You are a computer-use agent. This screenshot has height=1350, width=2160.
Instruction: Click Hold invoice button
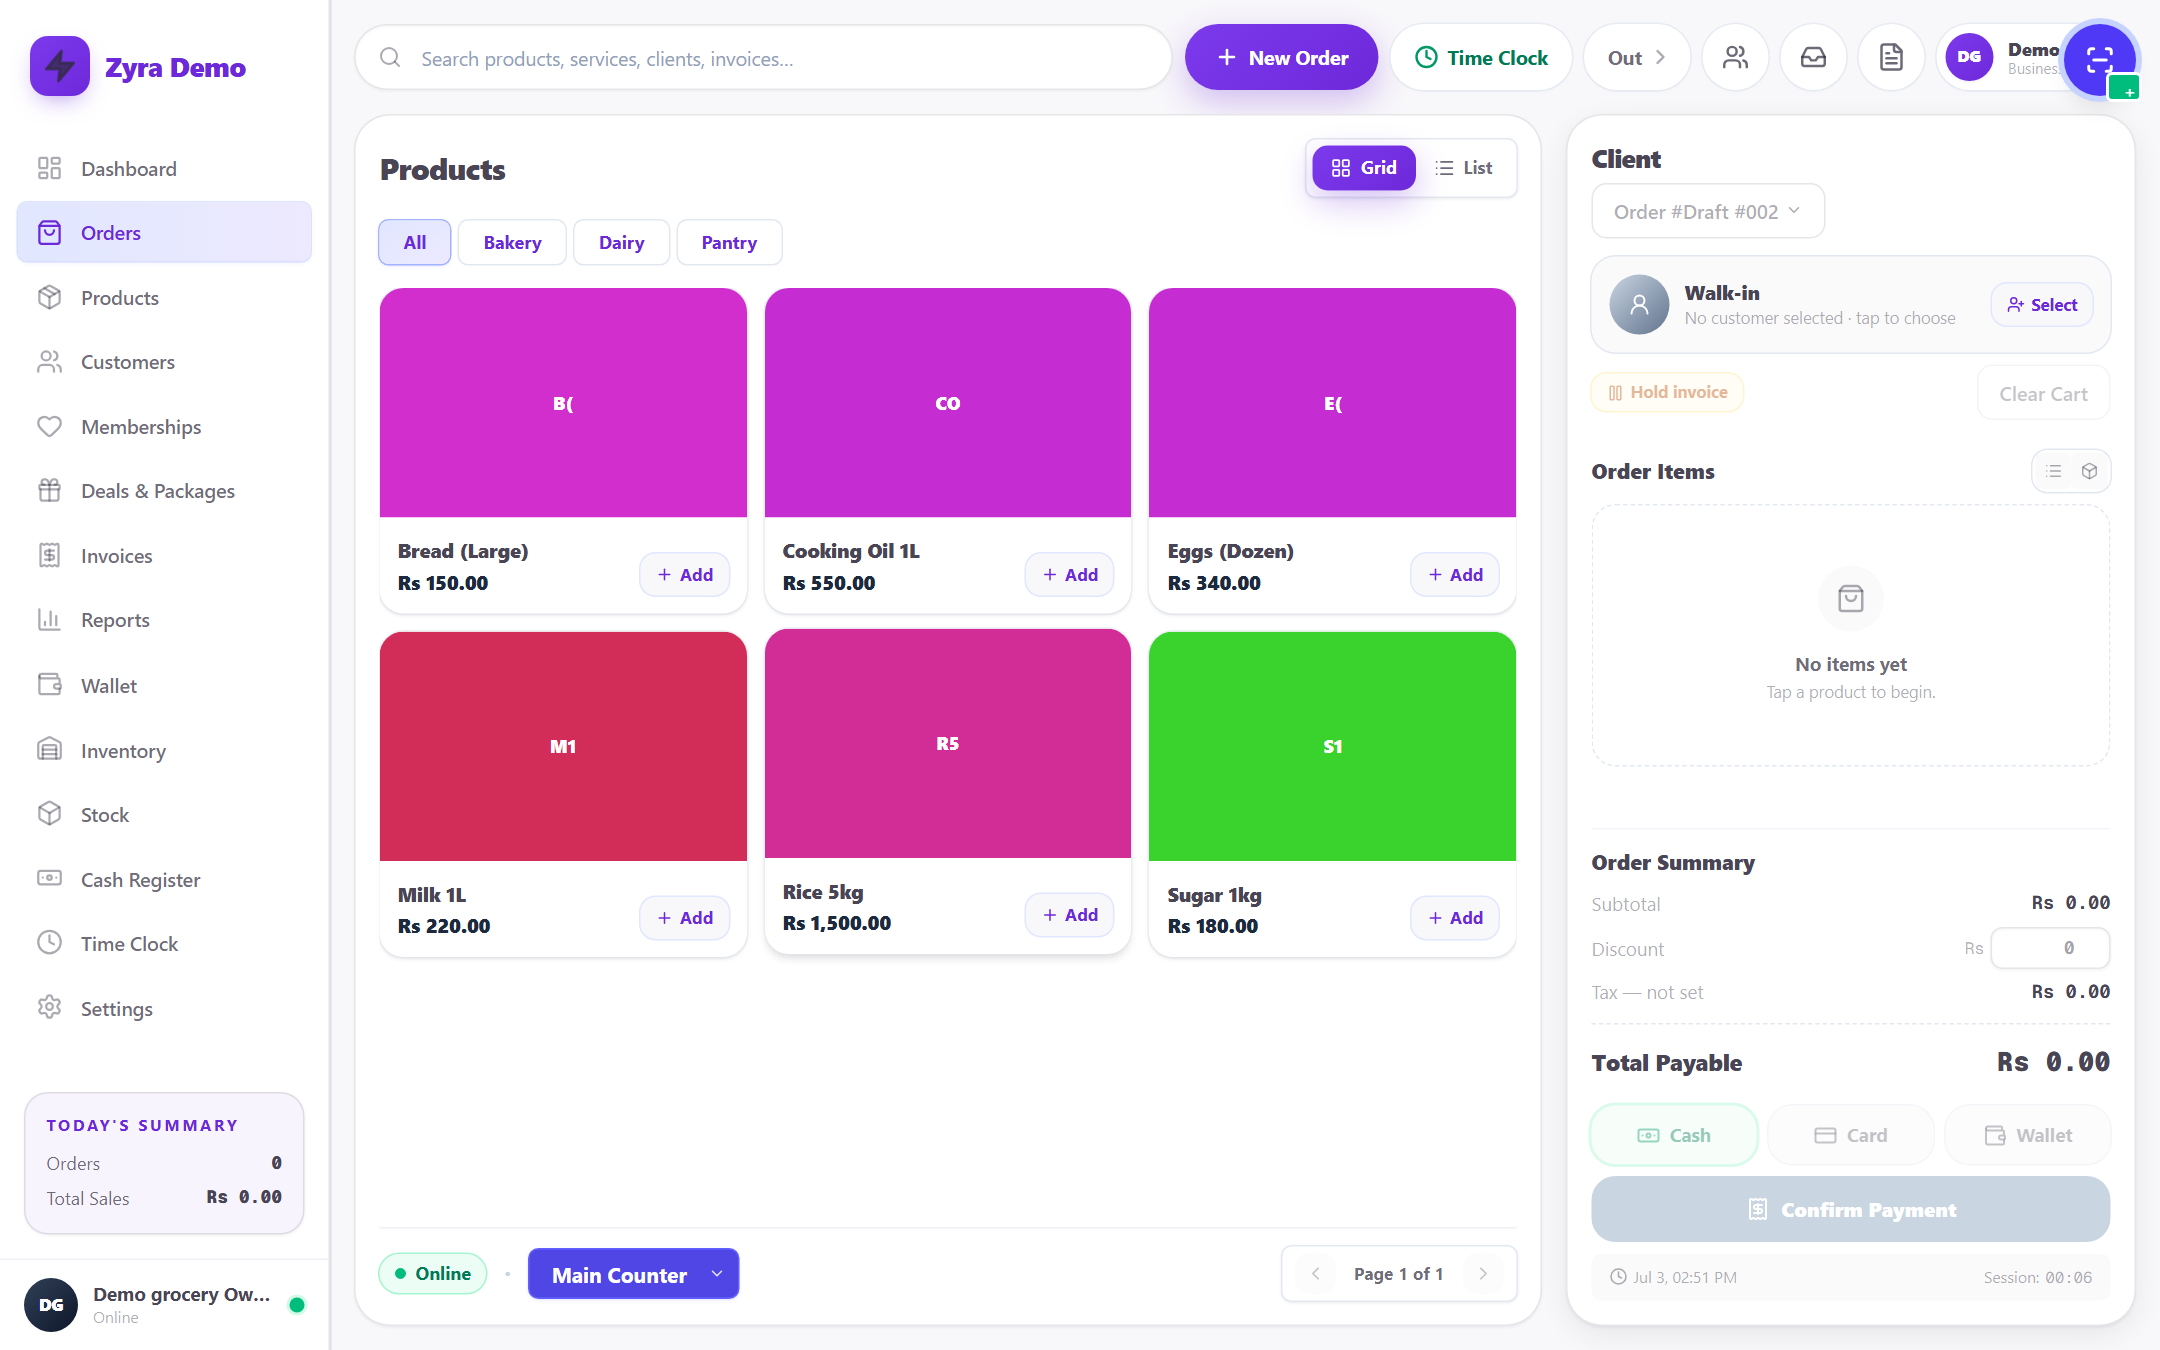(1667, 392)
